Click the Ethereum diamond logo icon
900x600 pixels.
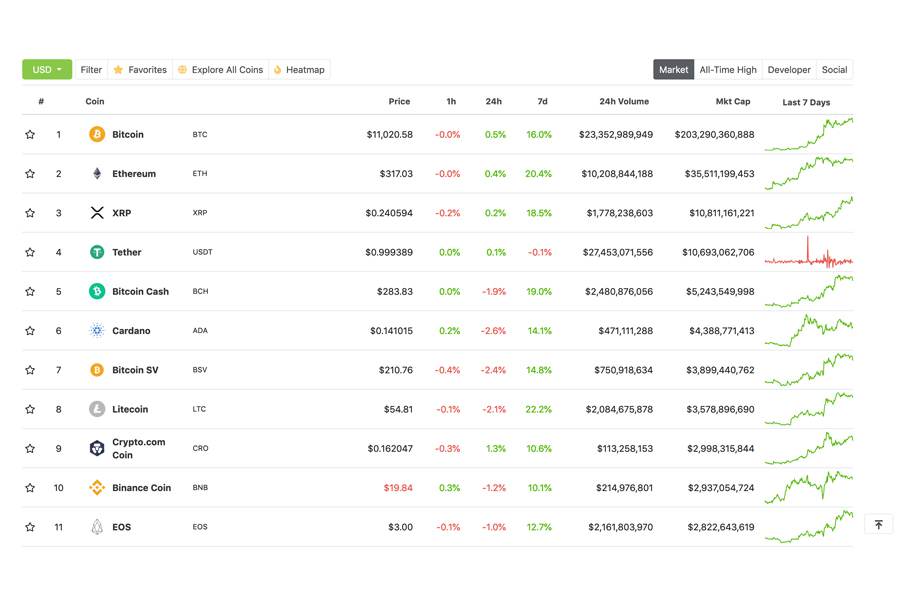click(x=97, y=174)
